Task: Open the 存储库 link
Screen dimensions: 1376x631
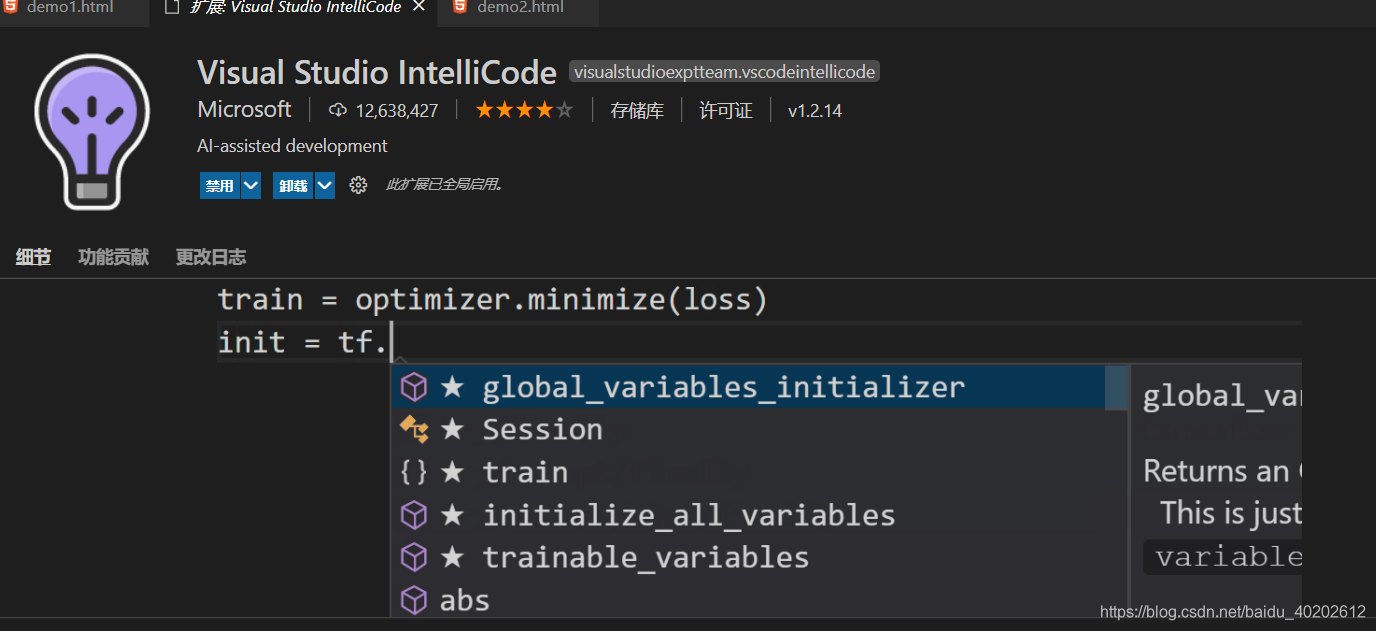Action: (x=637, y=110)
